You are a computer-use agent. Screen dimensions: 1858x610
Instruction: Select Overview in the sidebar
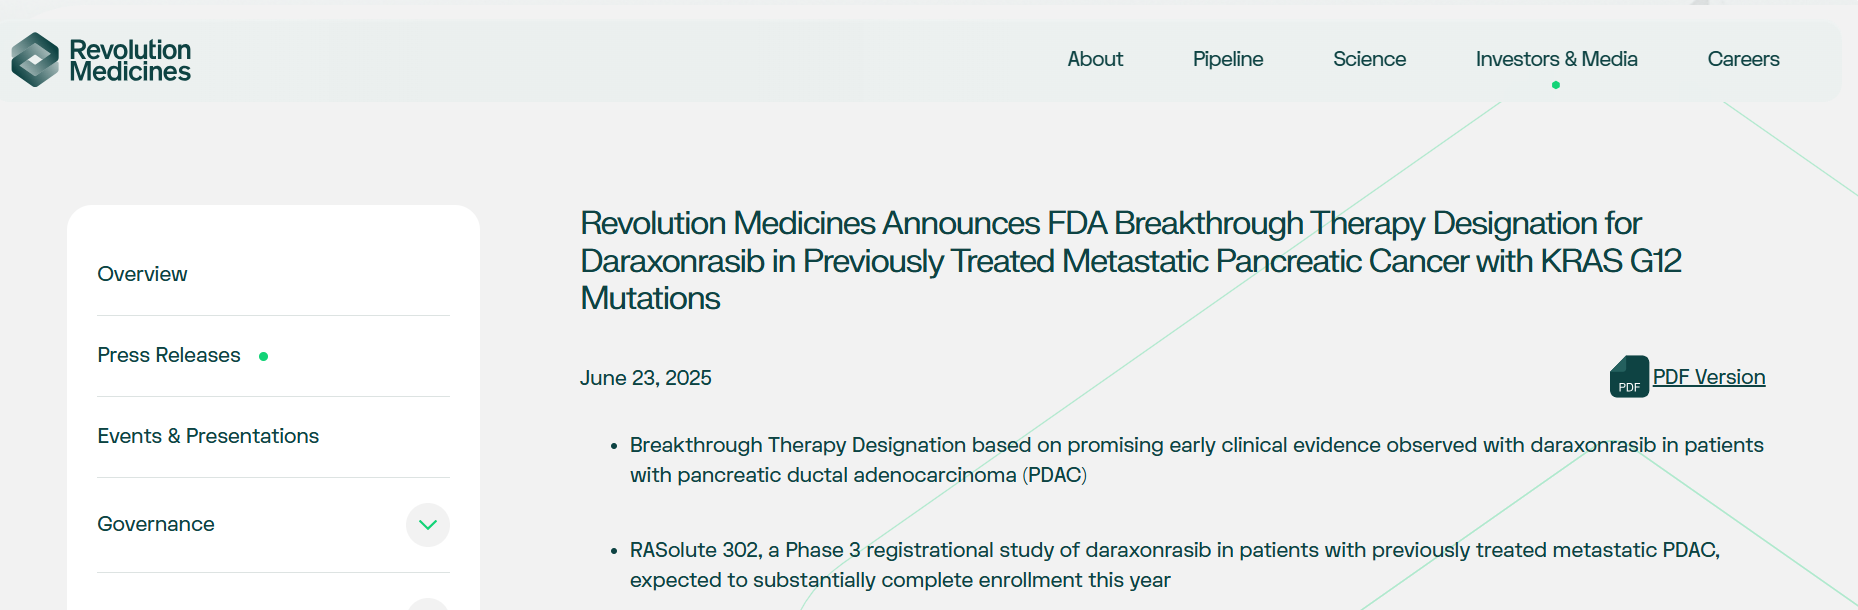point(142,274)
